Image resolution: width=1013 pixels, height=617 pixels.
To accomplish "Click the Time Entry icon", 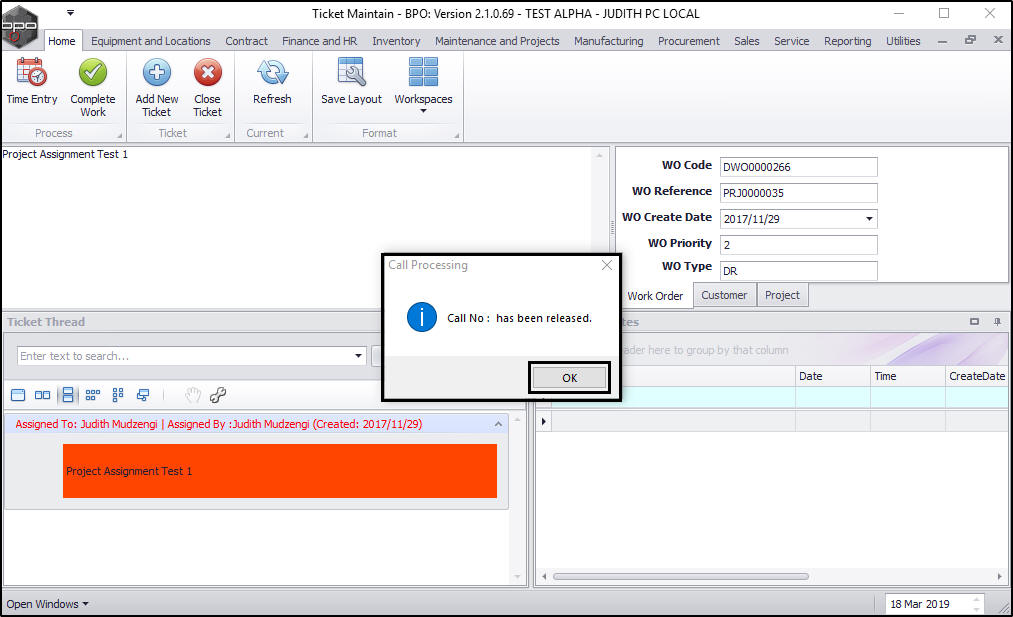I will point(31,72).
